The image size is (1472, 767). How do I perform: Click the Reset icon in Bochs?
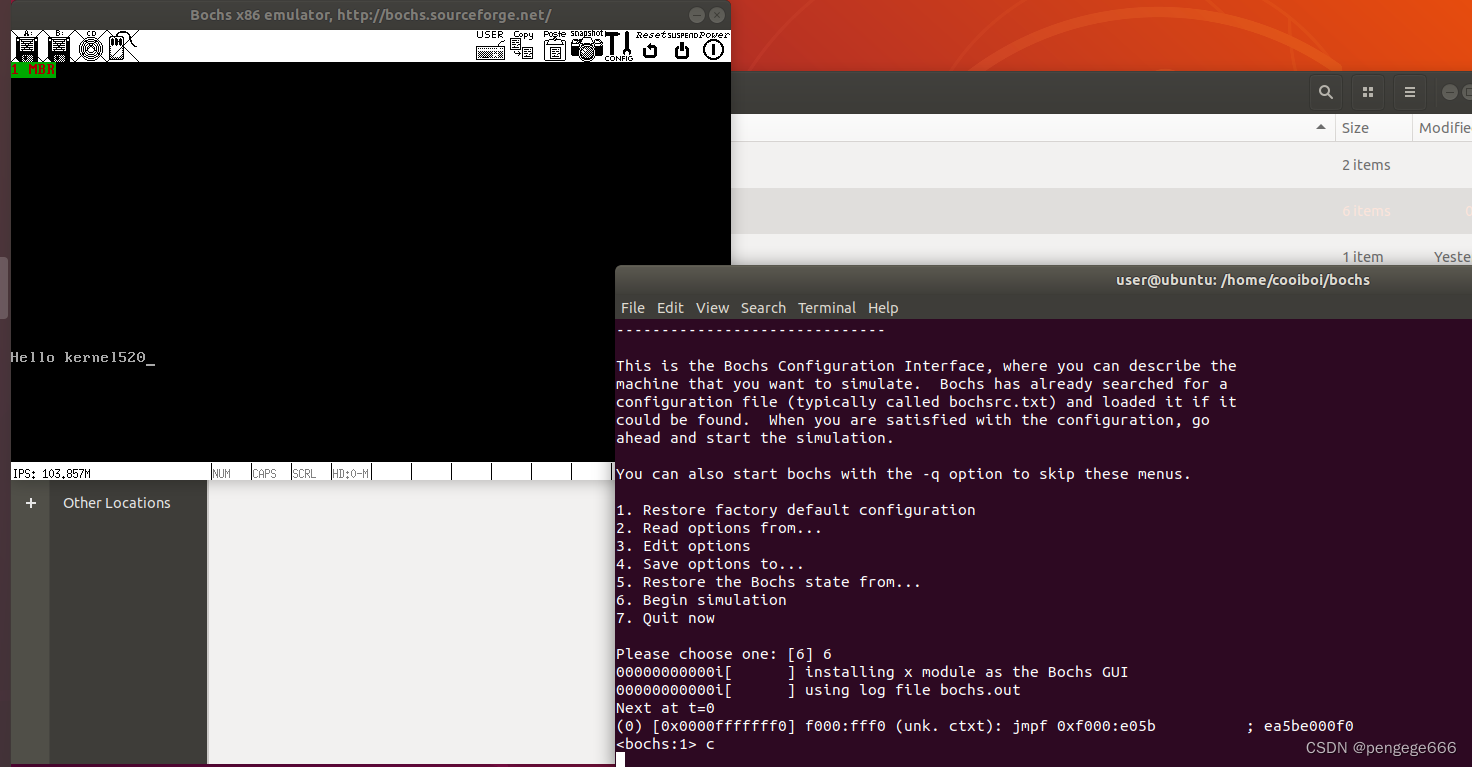pos(651,46)
